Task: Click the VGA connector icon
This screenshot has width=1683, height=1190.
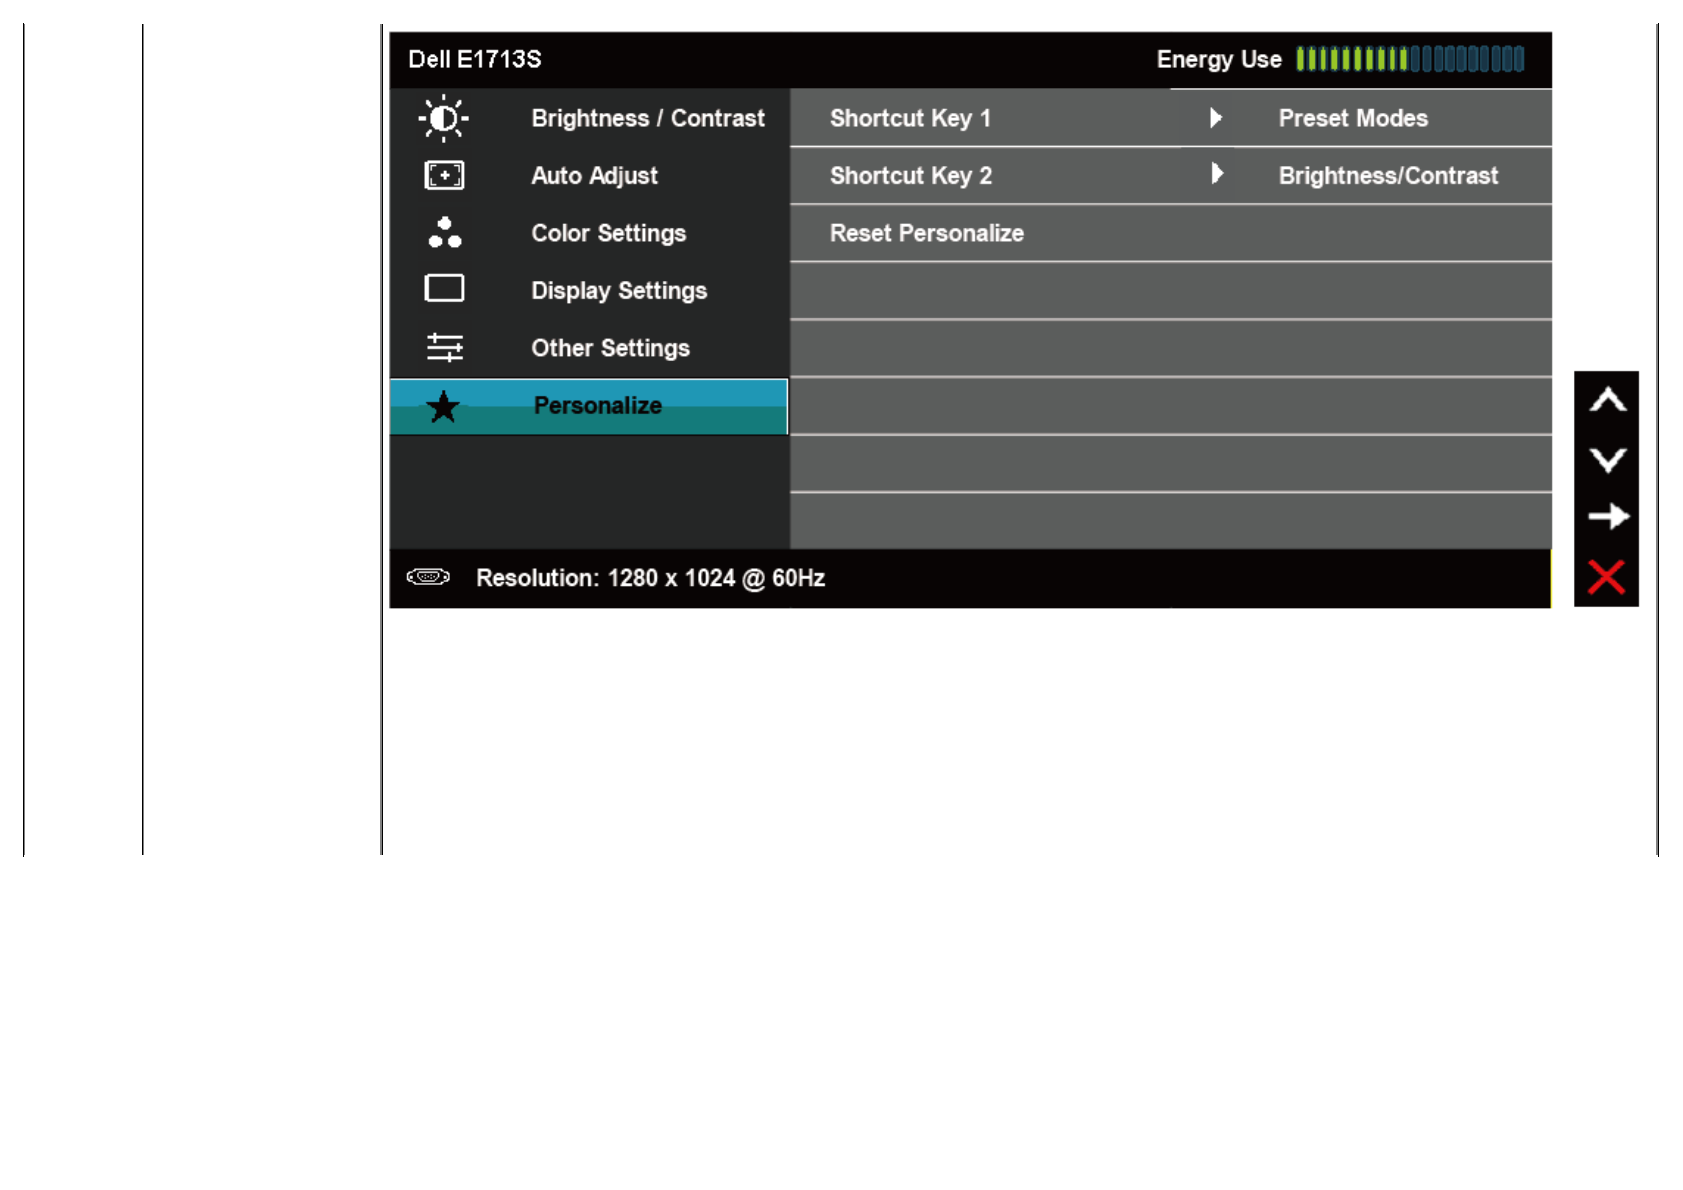Action: 428,577
